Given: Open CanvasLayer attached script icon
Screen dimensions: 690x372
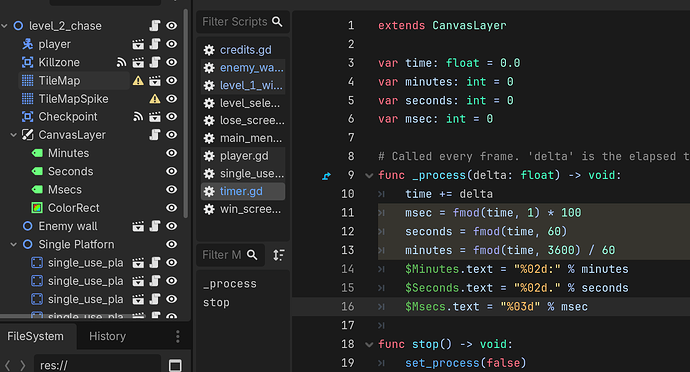Looking at the screenshot, I should point(155,135).
